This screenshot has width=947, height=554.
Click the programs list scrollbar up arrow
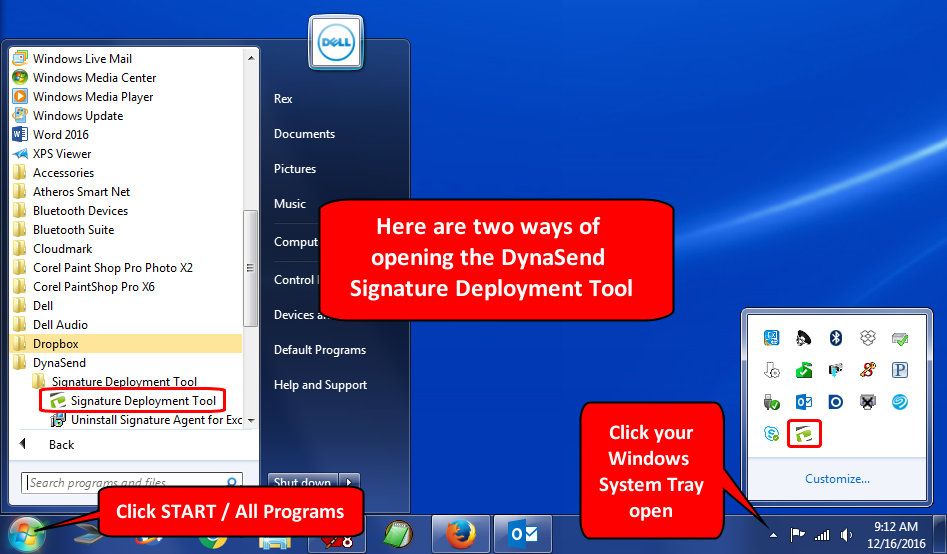251,58
